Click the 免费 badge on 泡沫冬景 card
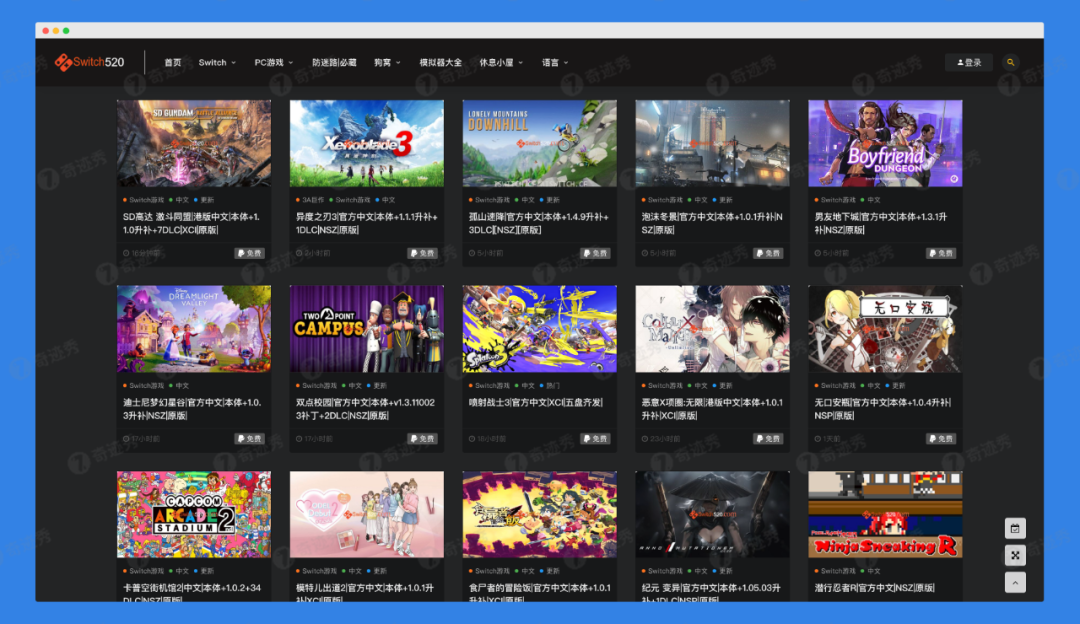The width and height of the screenshot is (1080, 624). click(769, 253)
